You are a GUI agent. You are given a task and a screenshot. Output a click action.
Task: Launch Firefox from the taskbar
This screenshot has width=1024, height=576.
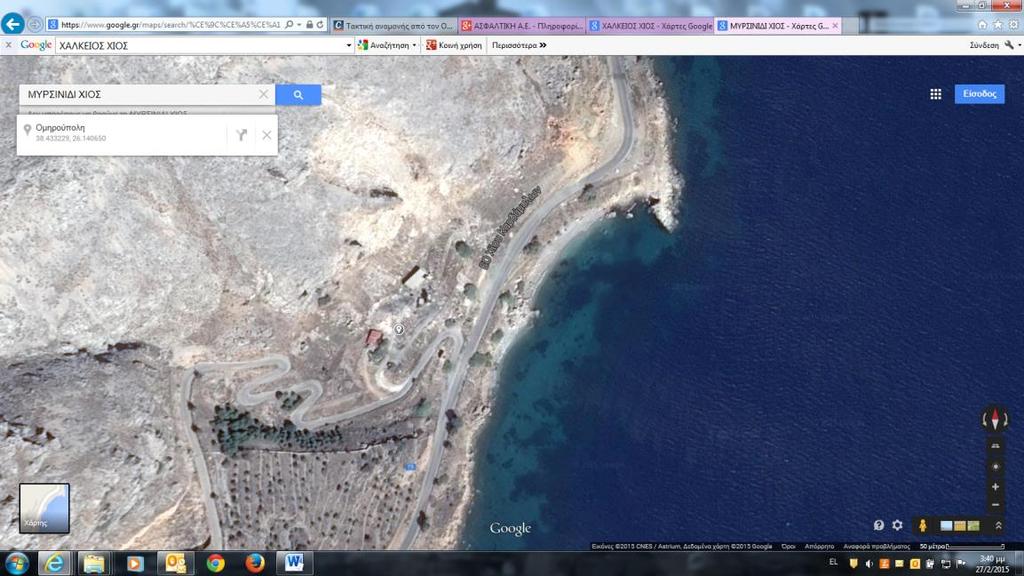point(255,563)
